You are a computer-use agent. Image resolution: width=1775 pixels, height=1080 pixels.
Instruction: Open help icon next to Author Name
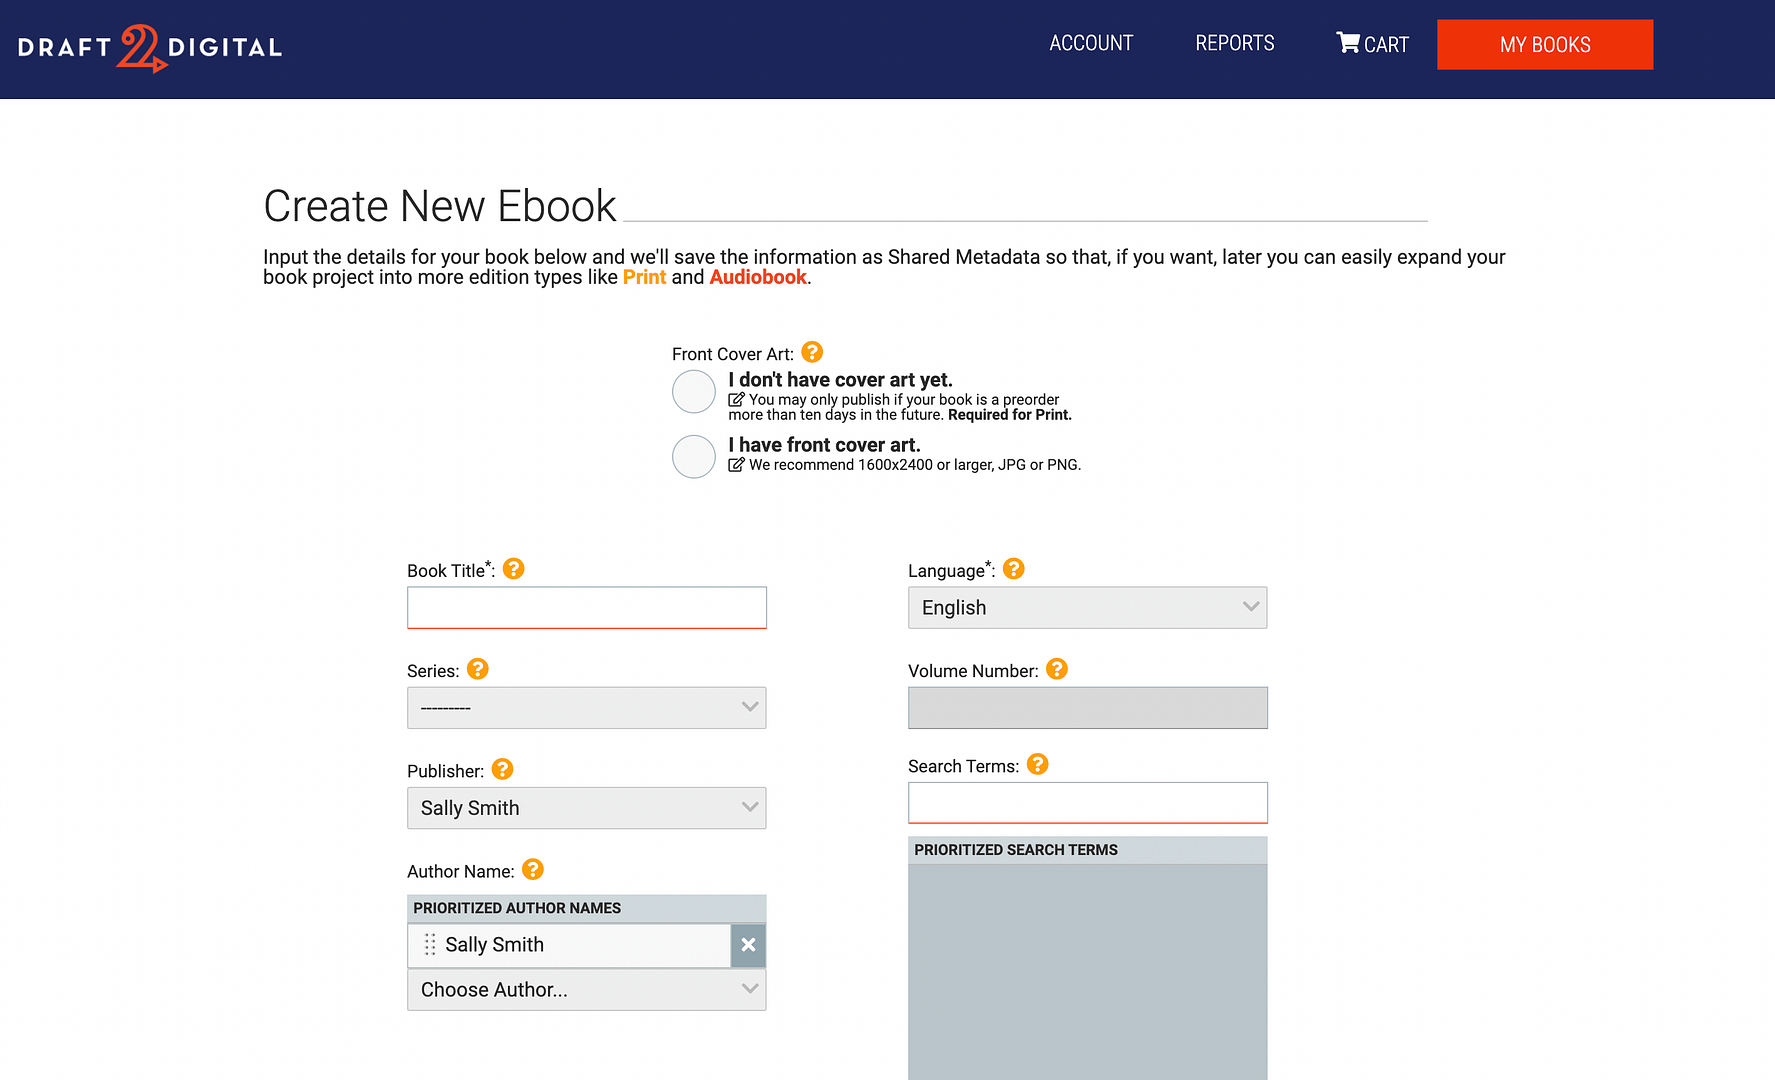[533, 870]
